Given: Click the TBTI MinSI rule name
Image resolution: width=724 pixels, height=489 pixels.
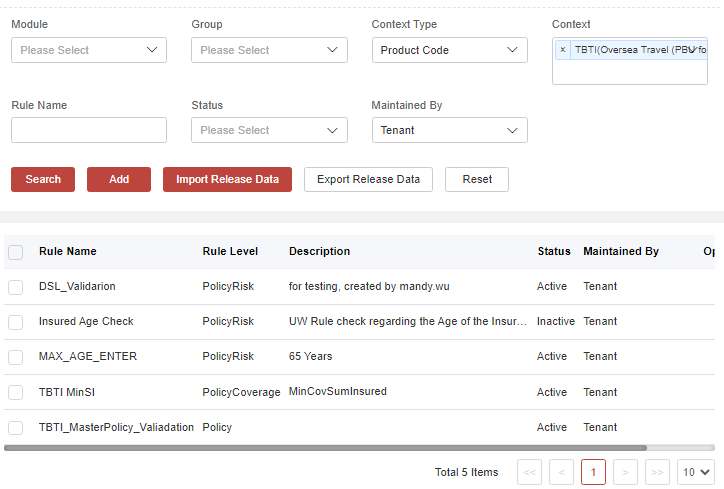Looking at the screenshot, I should tap(67, 392).
